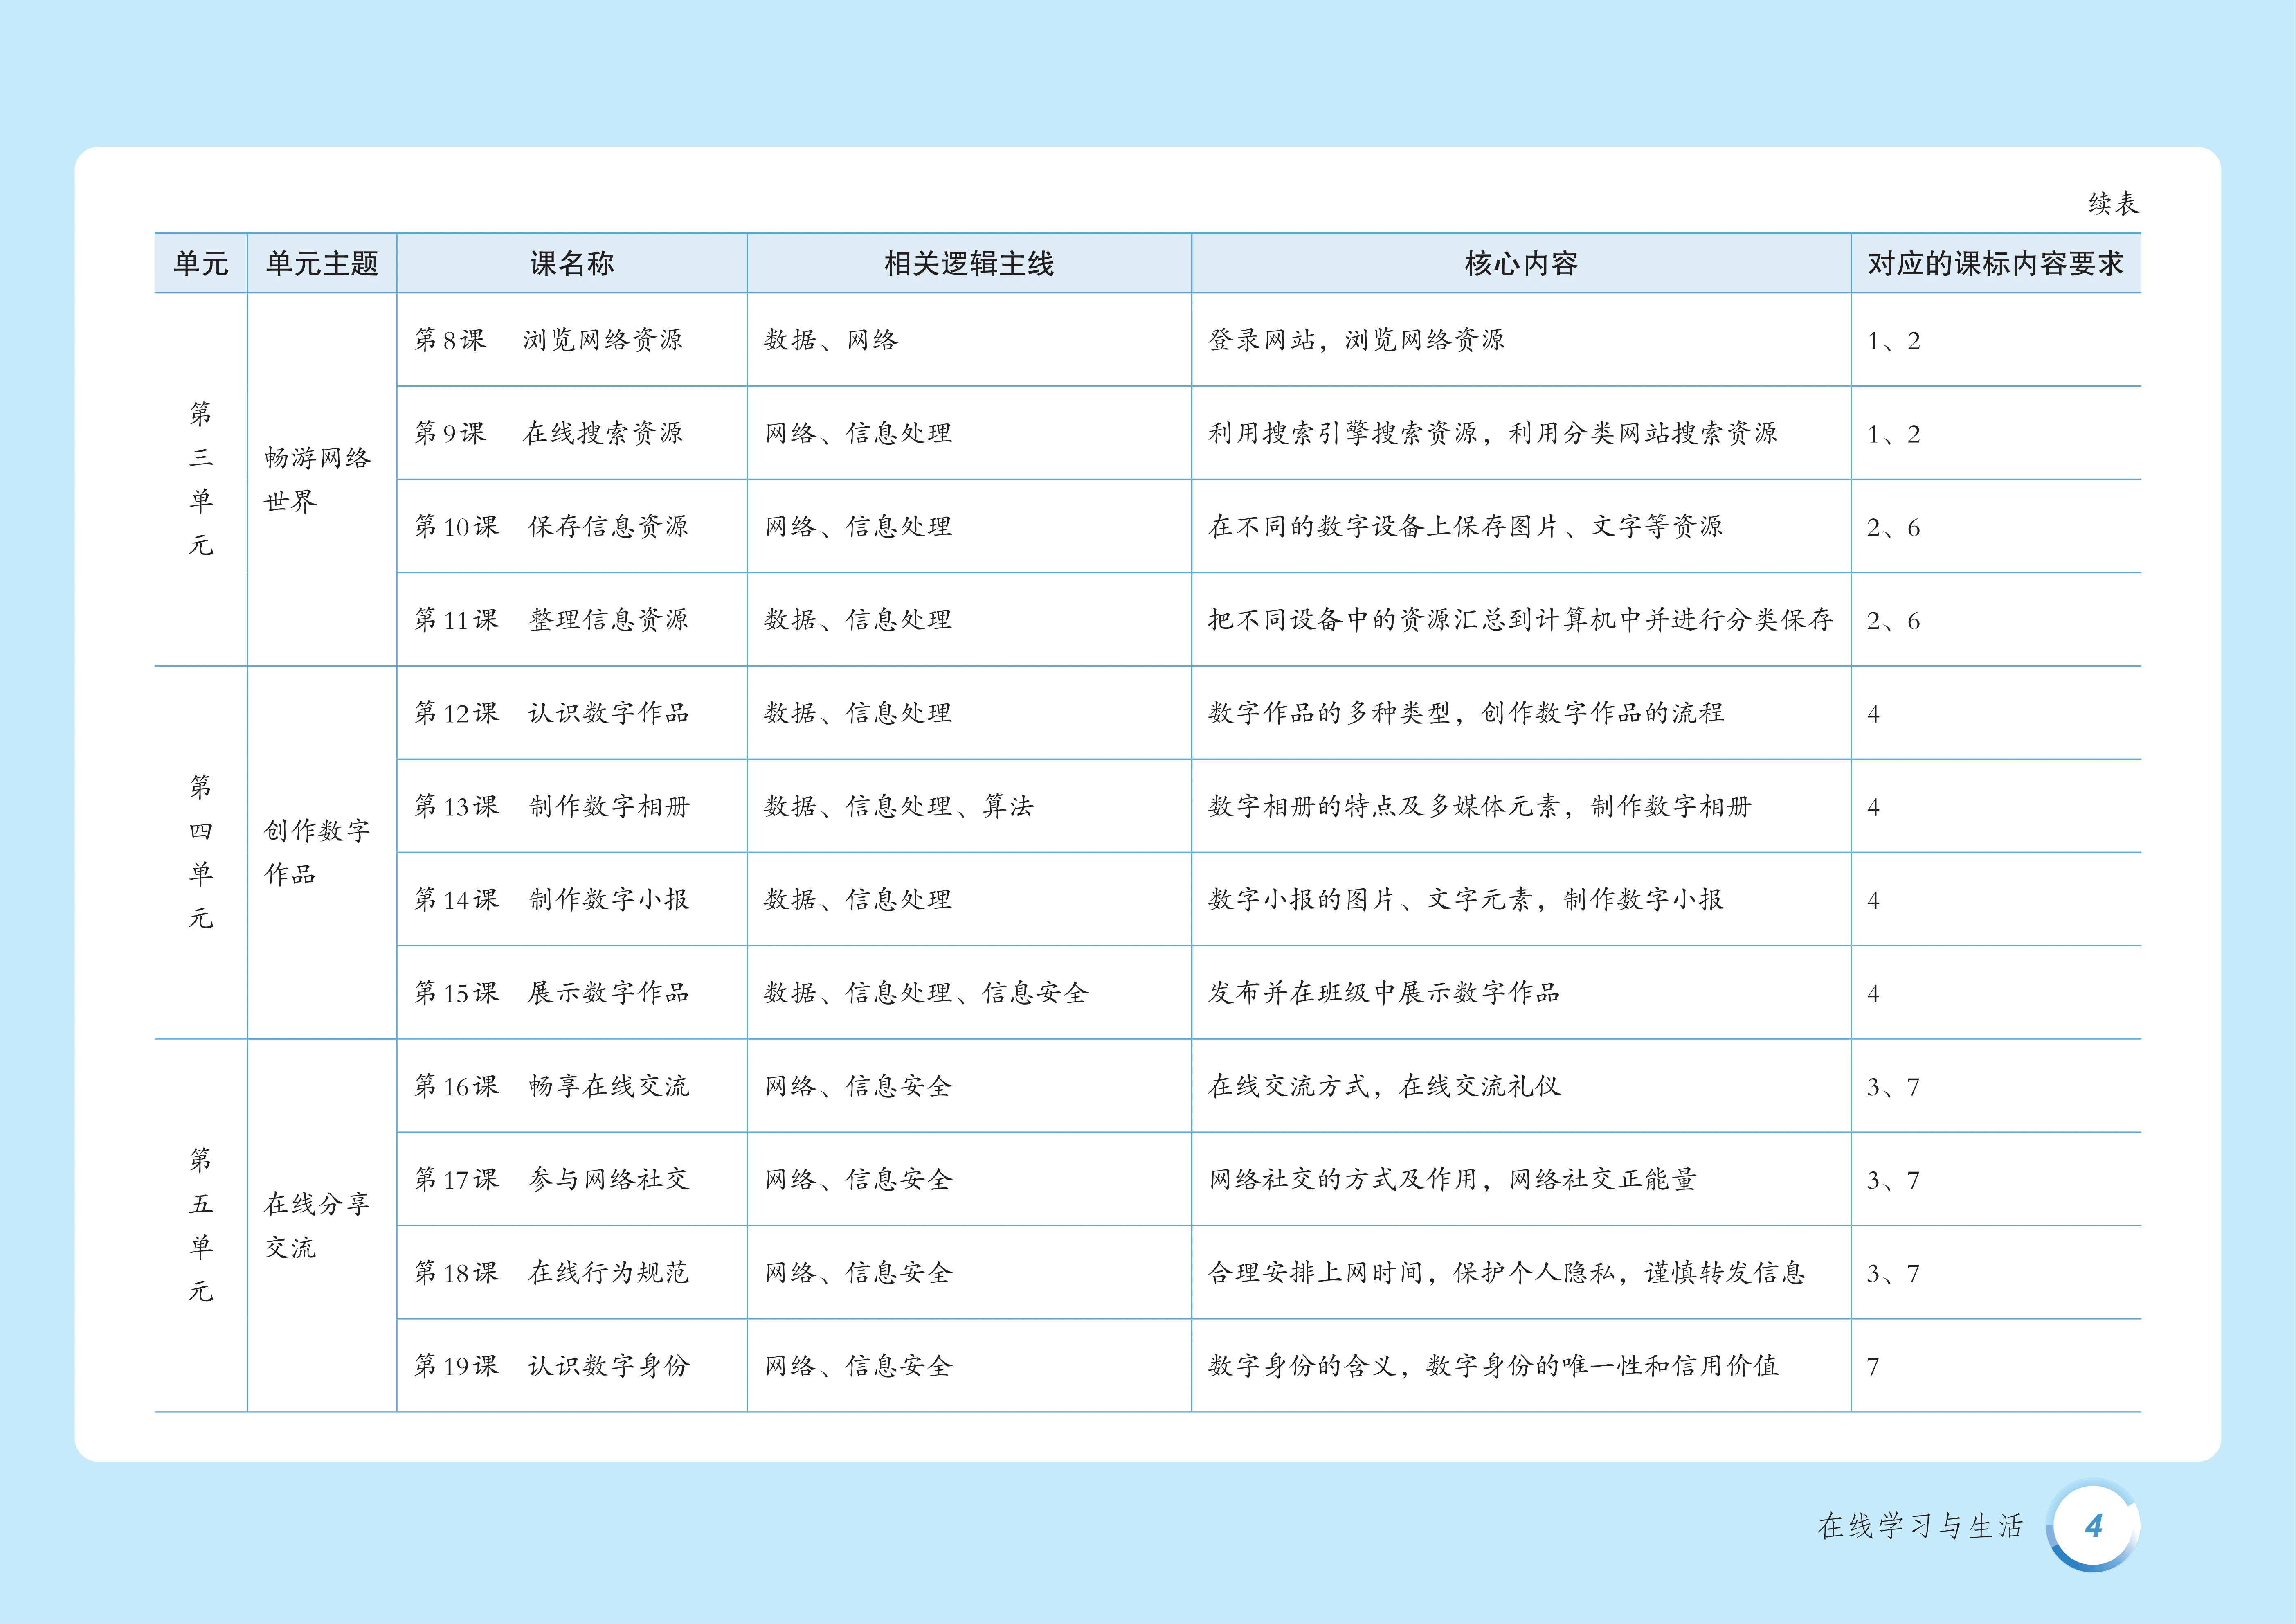
Task: Click lesson 第12课 认识数字作品
Action: point(552,713)
